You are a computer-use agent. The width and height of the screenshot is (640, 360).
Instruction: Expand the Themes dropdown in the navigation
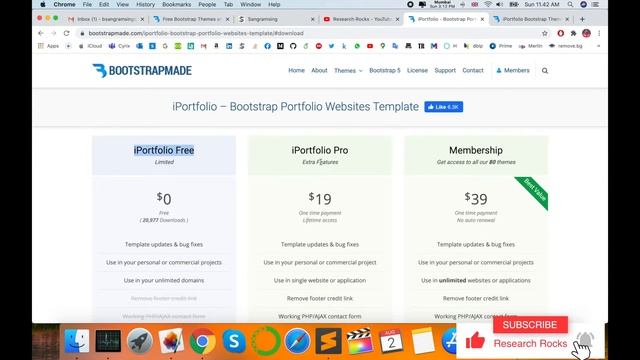click(x=348, y=71)
